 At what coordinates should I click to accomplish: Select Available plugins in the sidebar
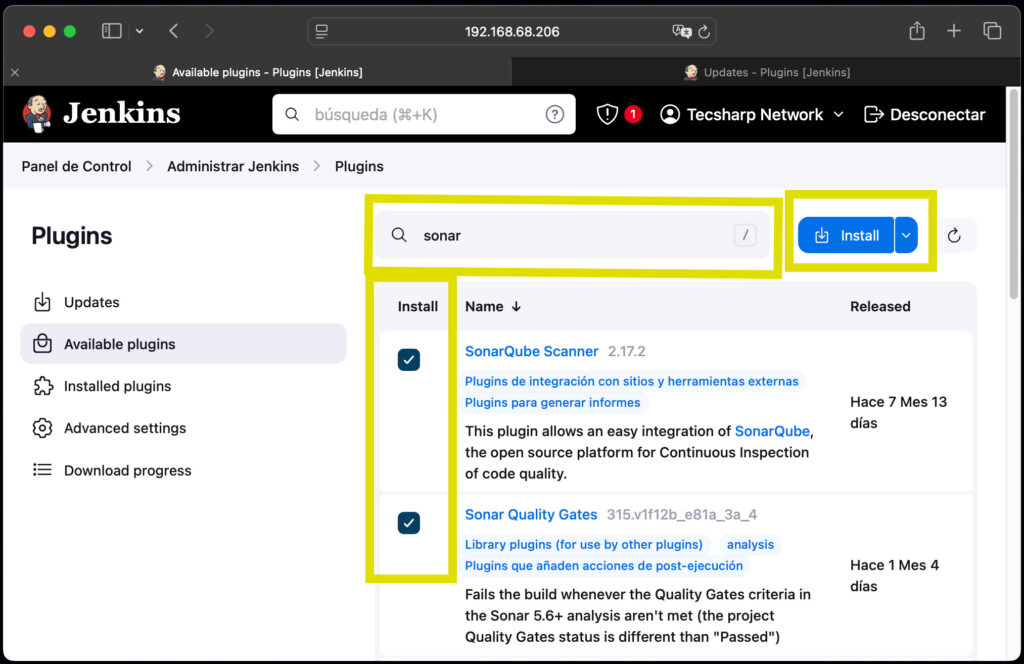click(184, 343)
